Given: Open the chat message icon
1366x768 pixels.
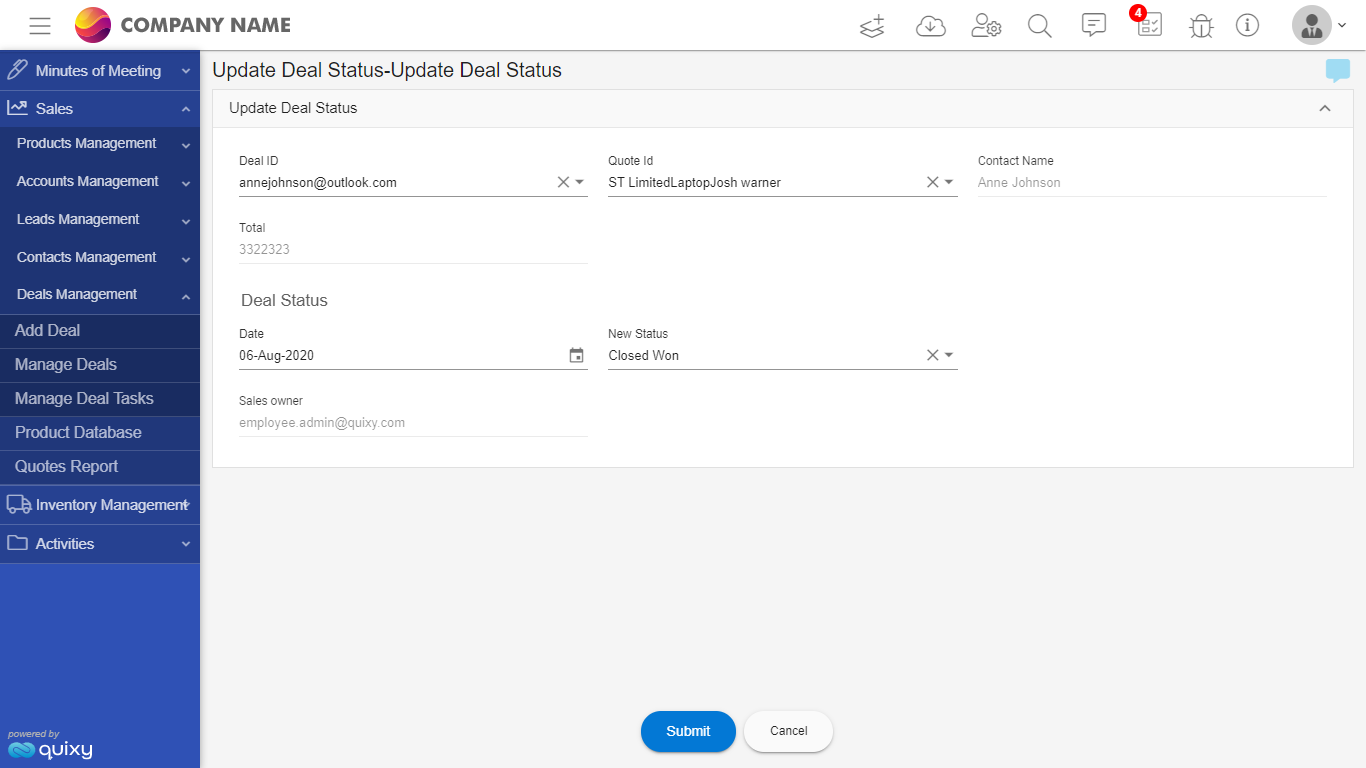Looking at the screenshot, I should pyautogui.click(x=1093, y=25).
